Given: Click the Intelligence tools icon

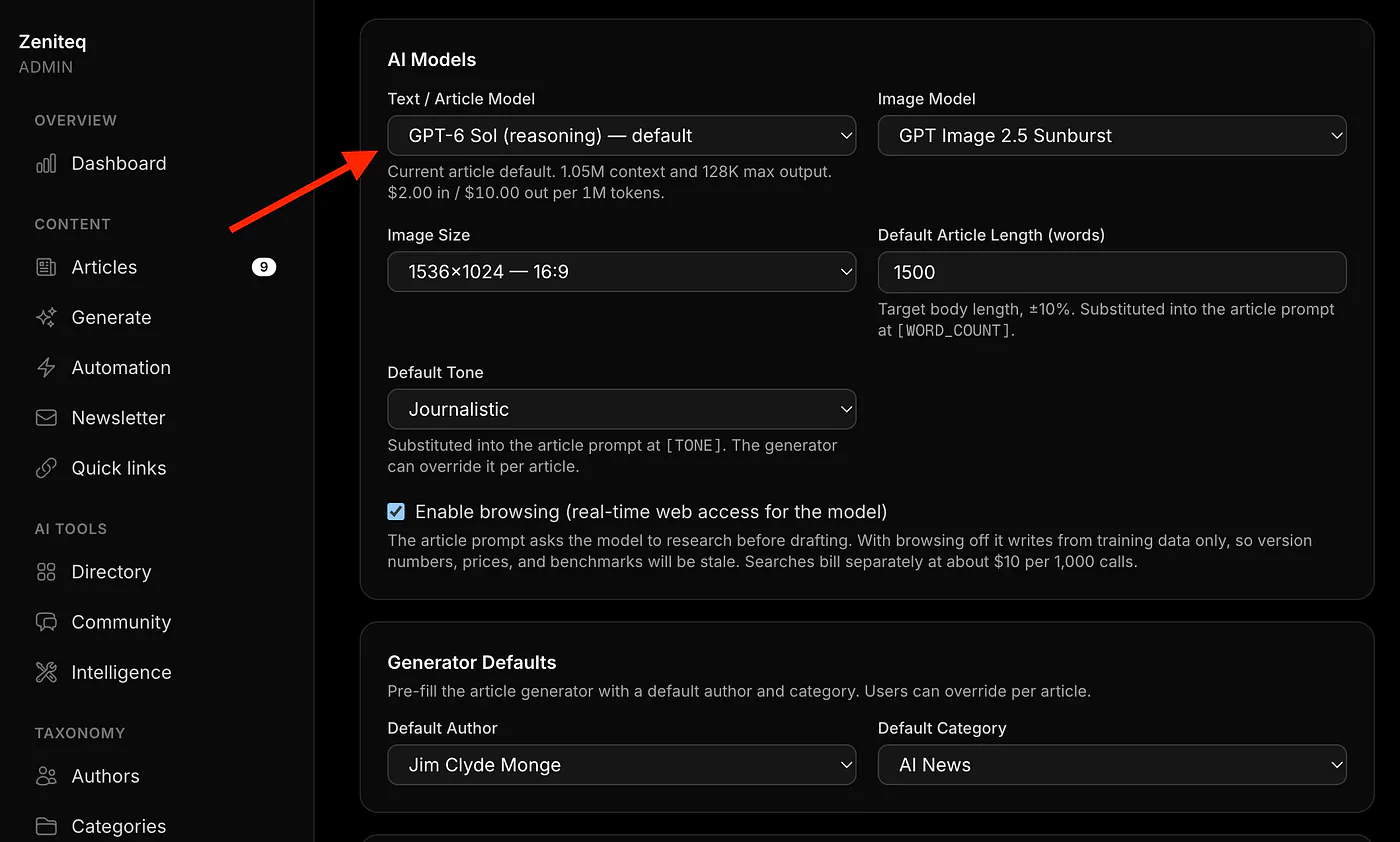Looking at the screenshot, I should (46, 672).
